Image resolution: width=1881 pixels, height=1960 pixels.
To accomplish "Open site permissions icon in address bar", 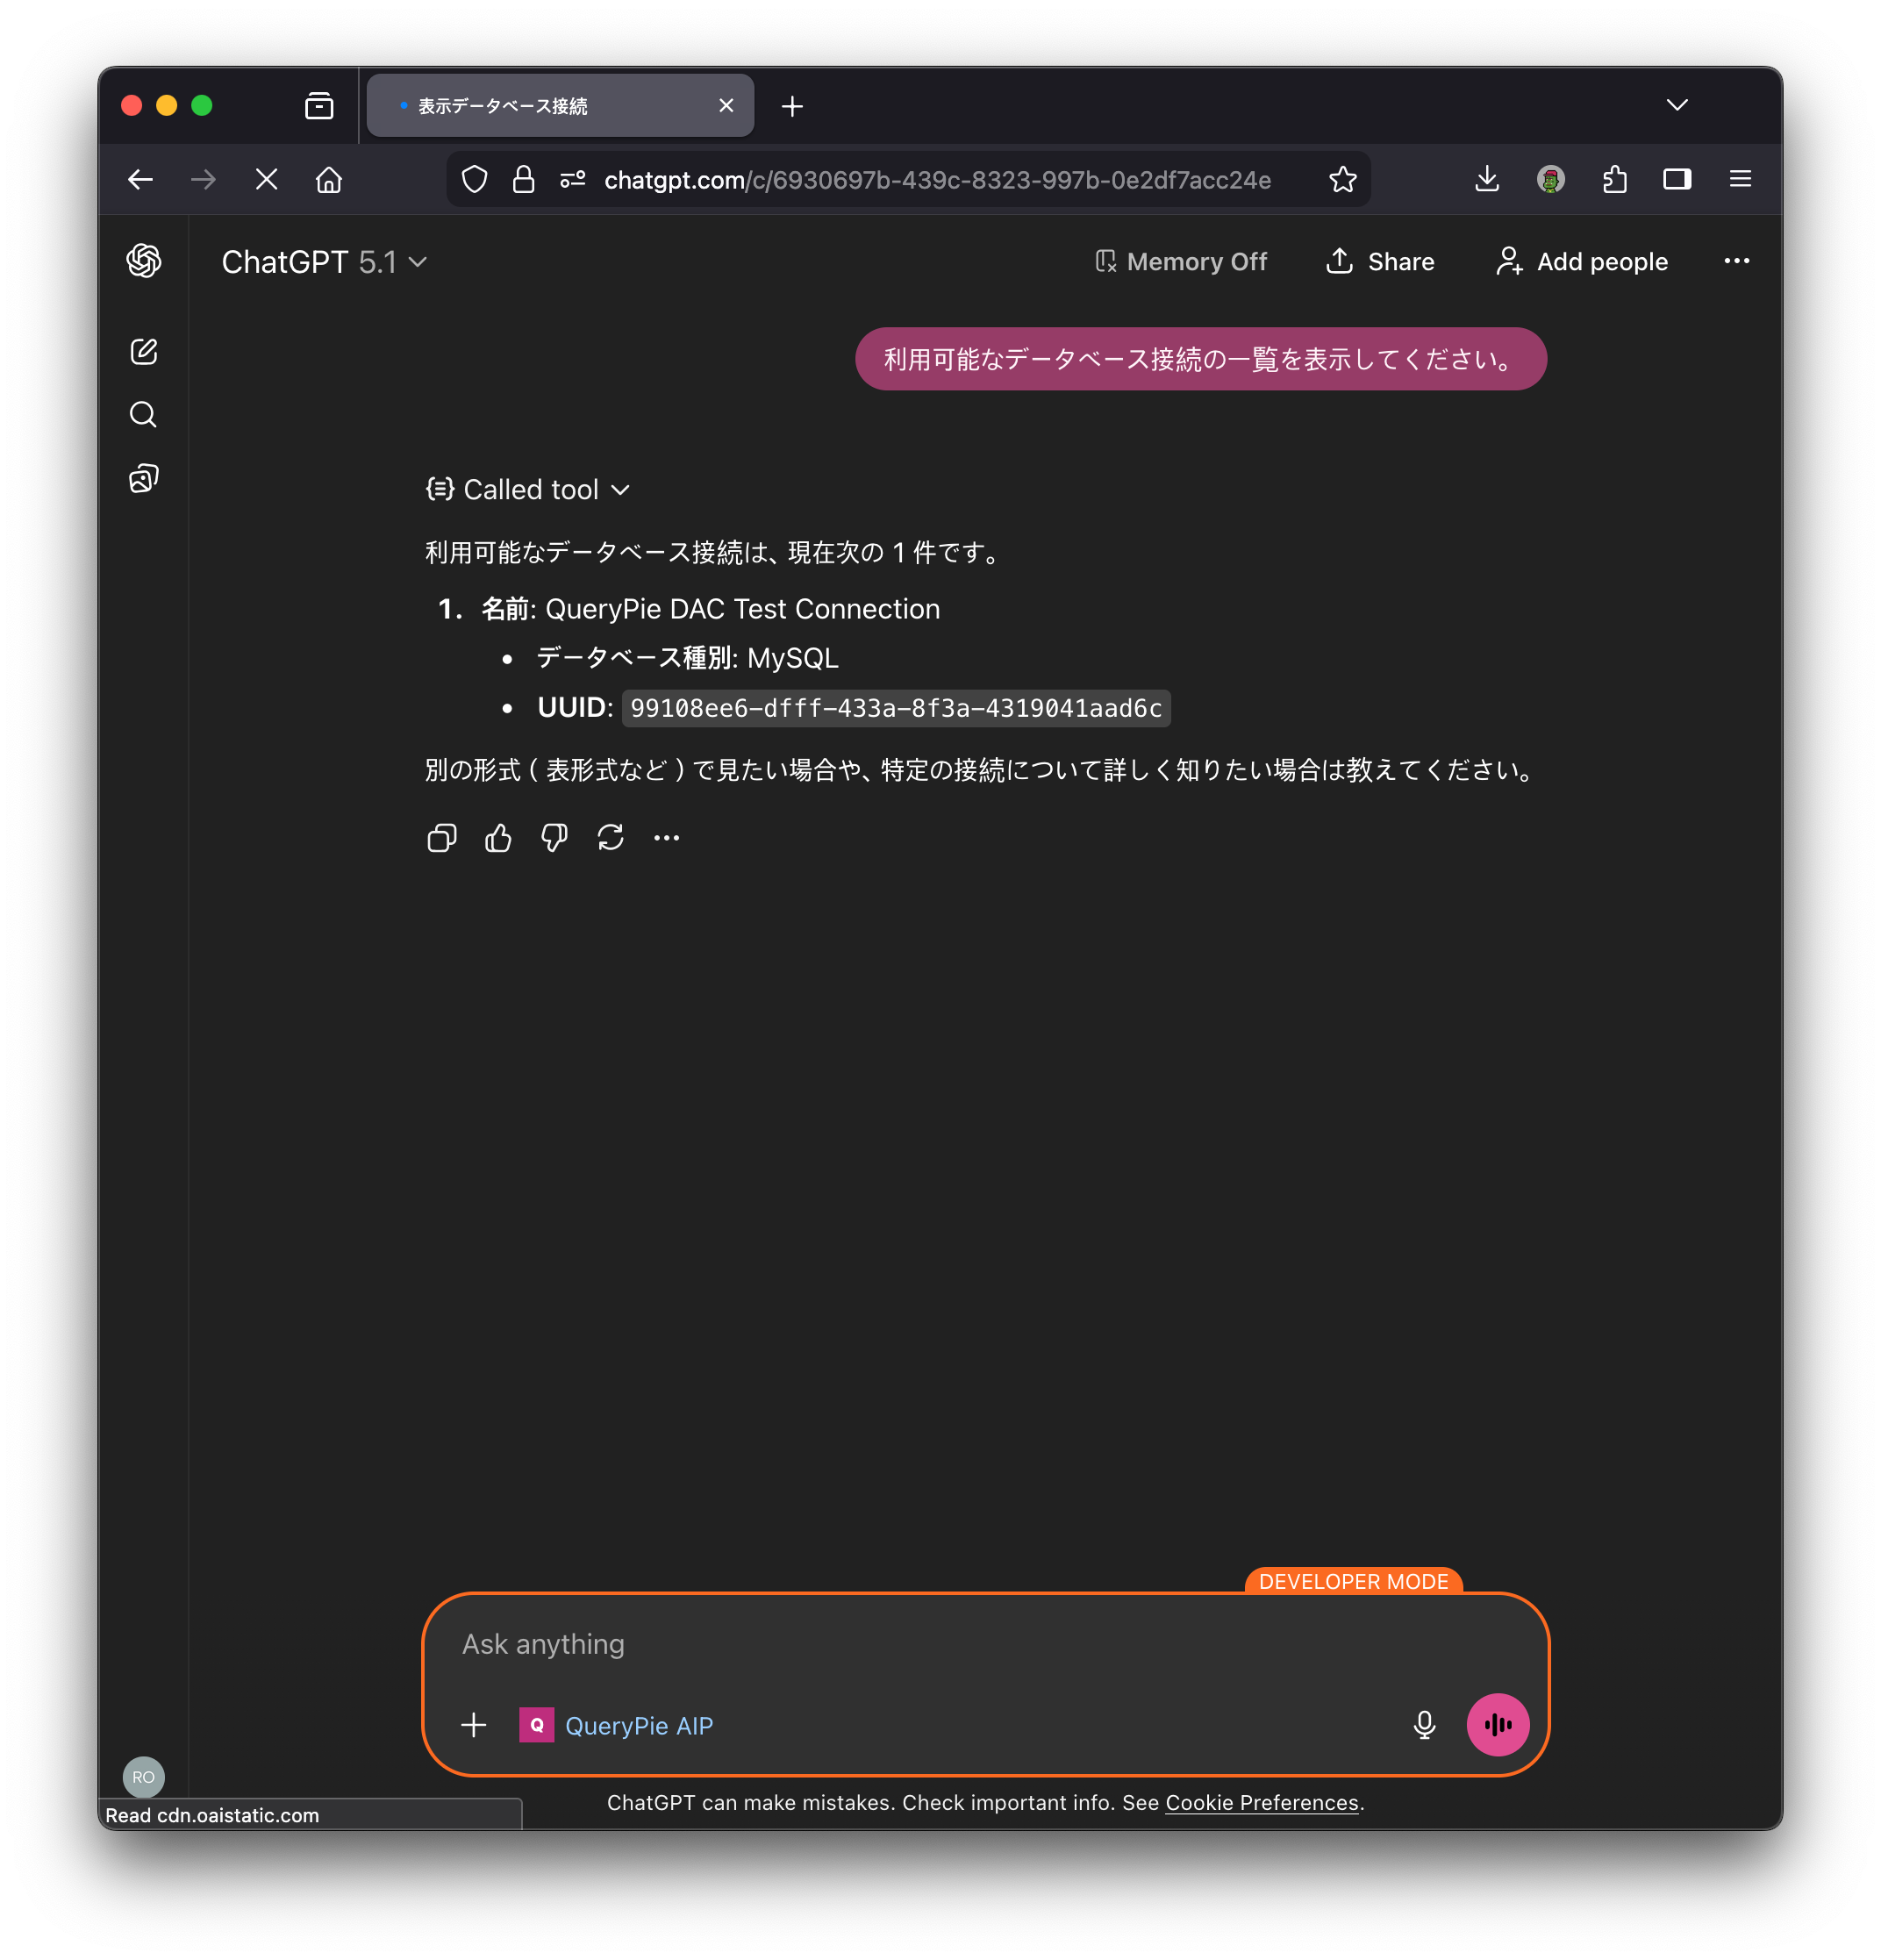I will [573, 180].
